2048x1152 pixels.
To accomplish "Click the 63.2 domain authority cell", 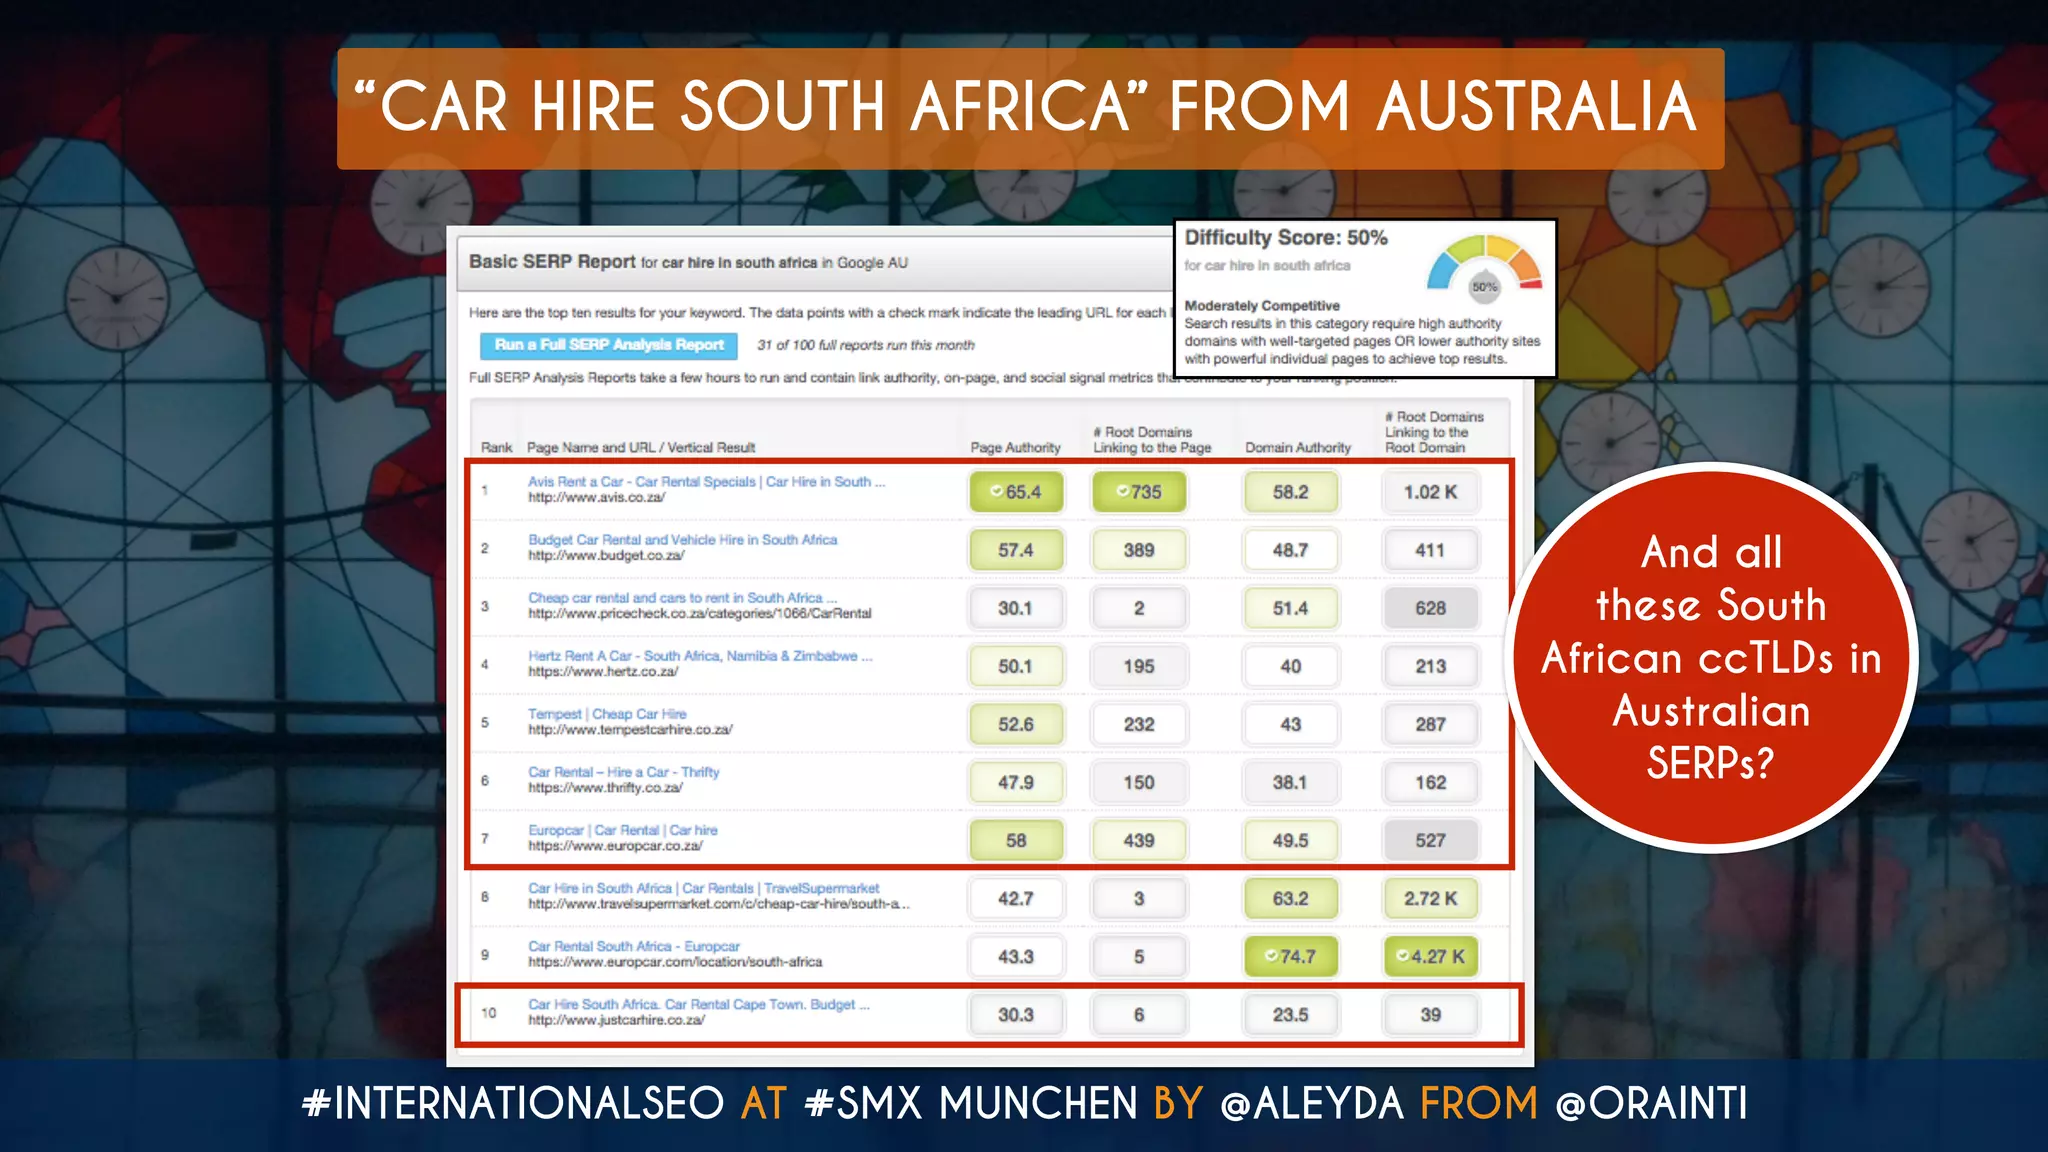I will point(1290,898).
